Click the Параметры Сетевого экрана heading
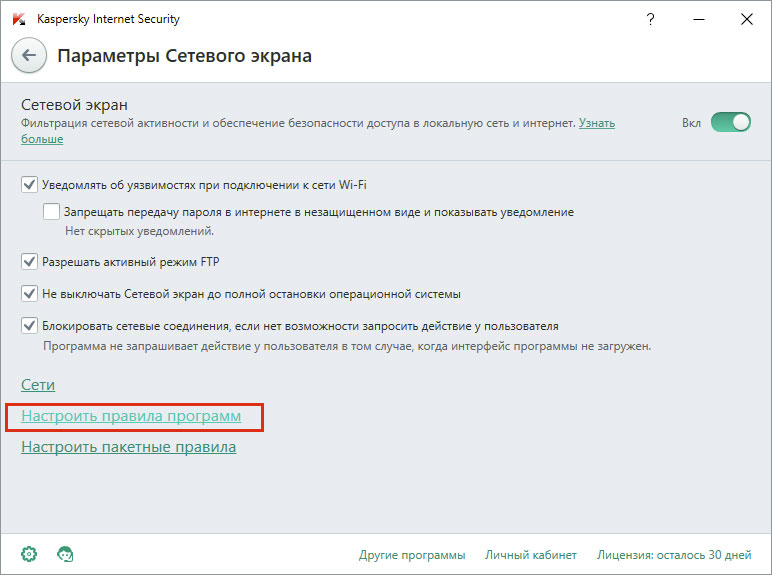The width and height of the screenshot is (772, 575). point(184,56)
